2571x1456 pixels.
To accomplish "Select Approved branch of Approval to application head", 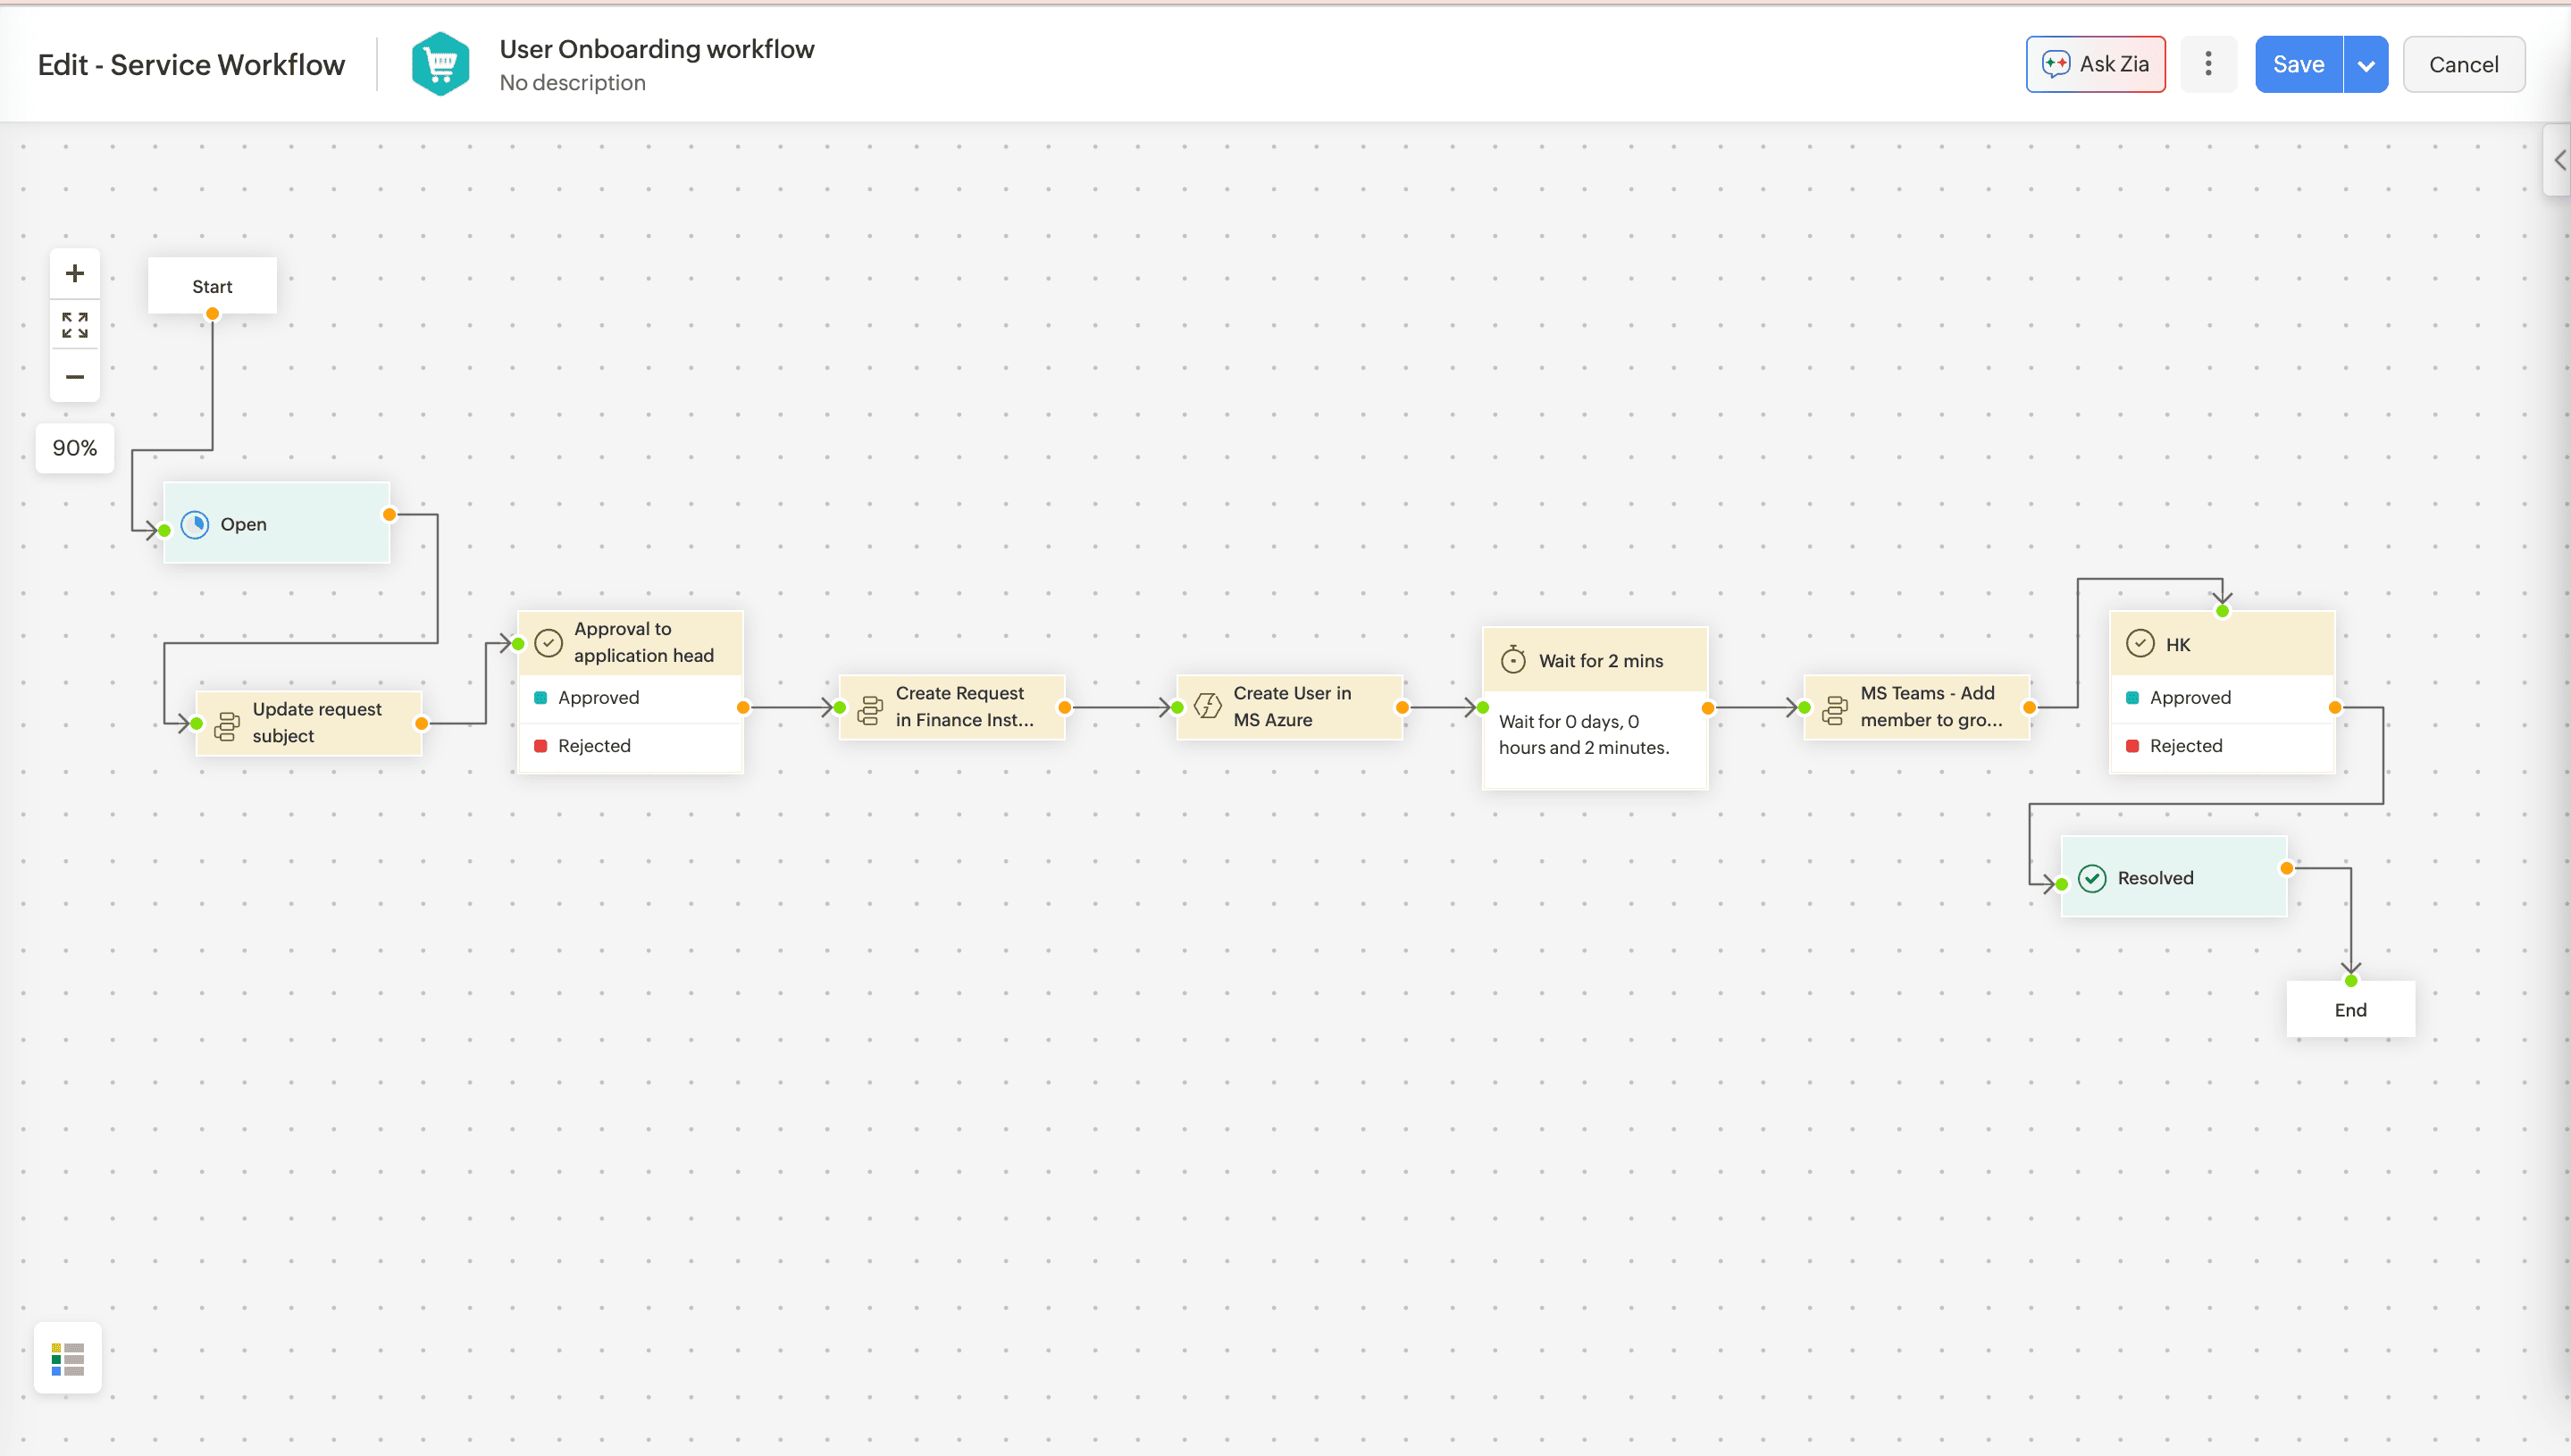I will [598, 698].
